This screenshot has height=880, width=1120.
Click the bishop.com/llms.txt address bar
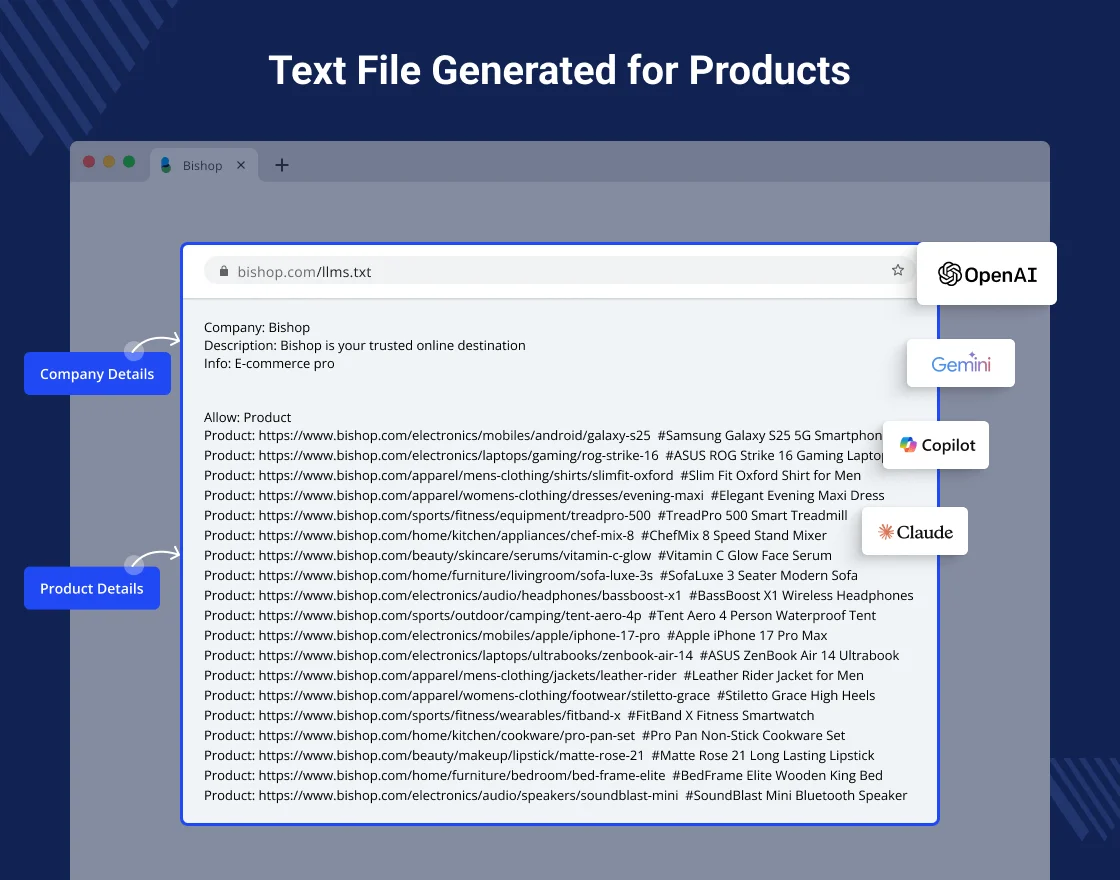(x=550, y=271)
